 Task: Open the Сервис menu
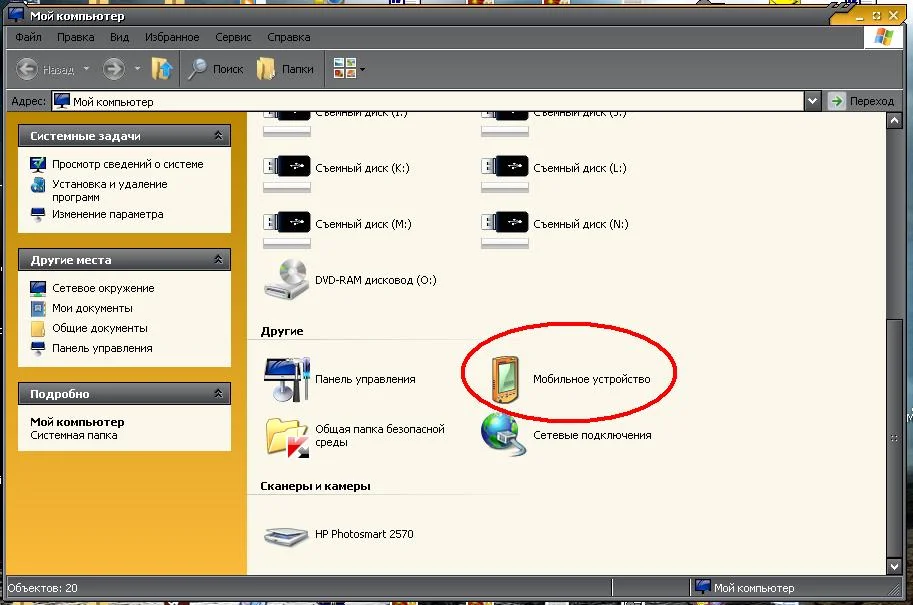click(233, 37)
